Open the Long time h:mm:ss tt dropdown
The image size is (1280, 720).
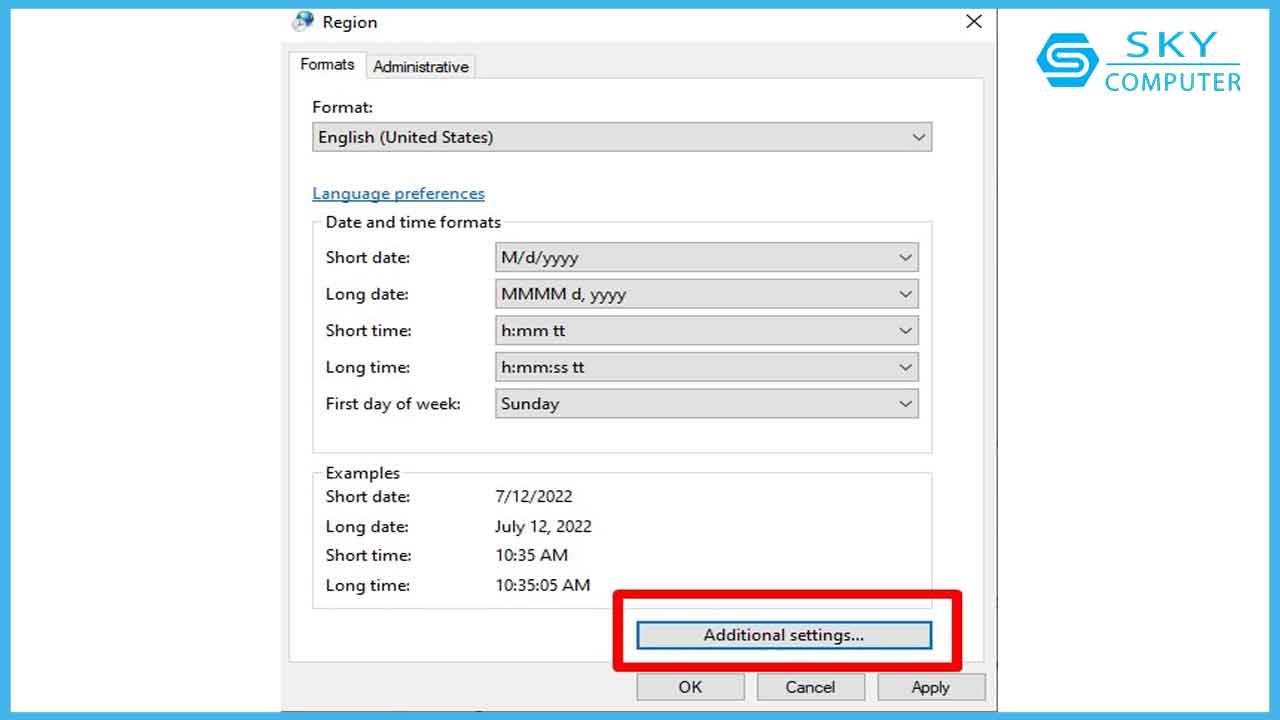click(706, 367)
